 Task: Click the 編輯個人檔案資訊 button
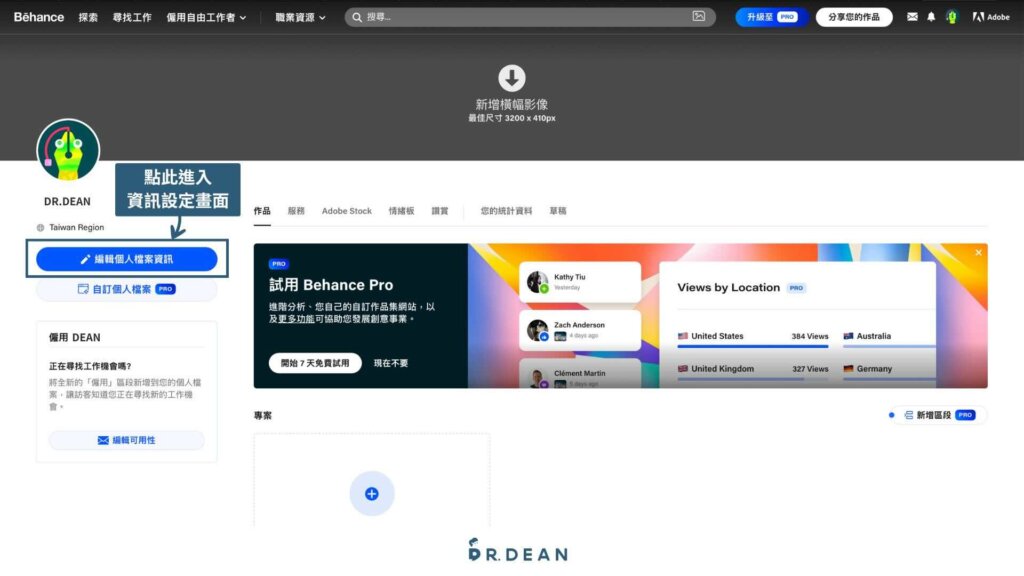pyautogui.click(x=127, y=259)
